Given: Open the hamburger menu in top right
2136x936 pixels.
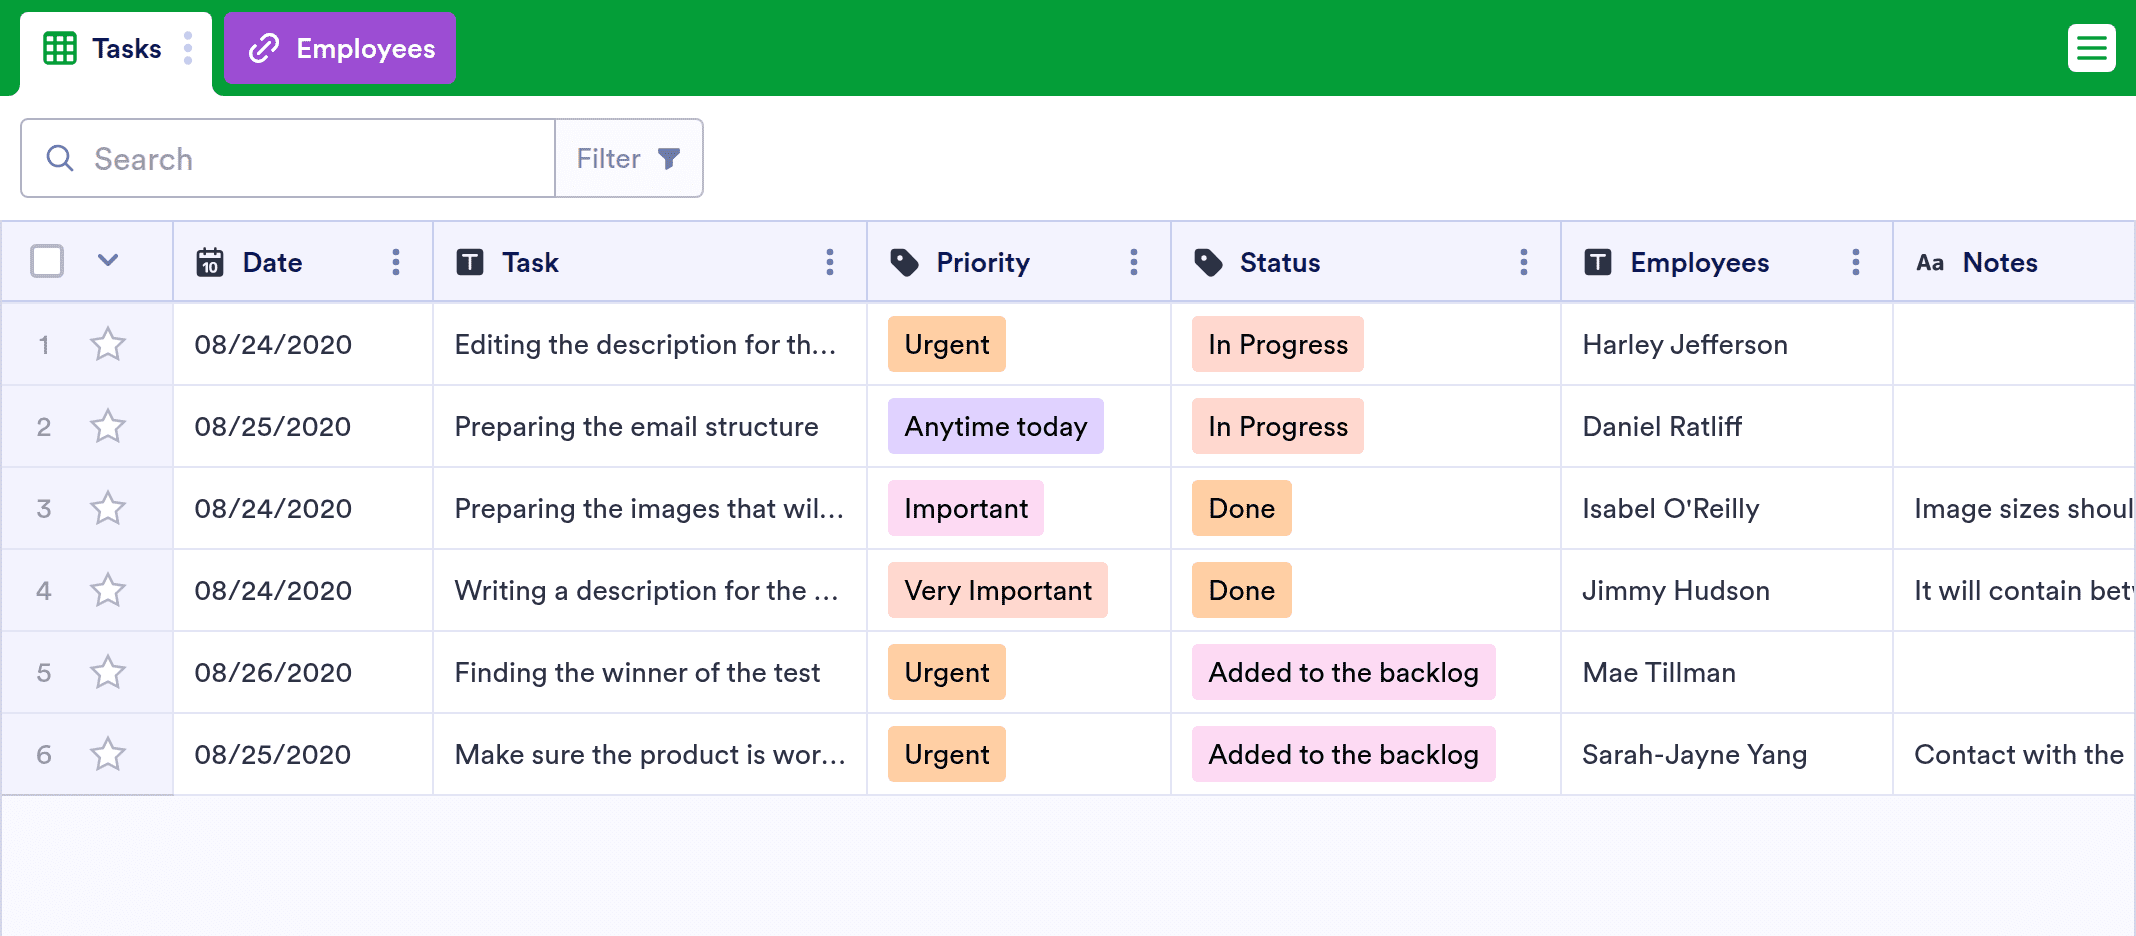Looking at the screenshot, I should click(2091, 48).
